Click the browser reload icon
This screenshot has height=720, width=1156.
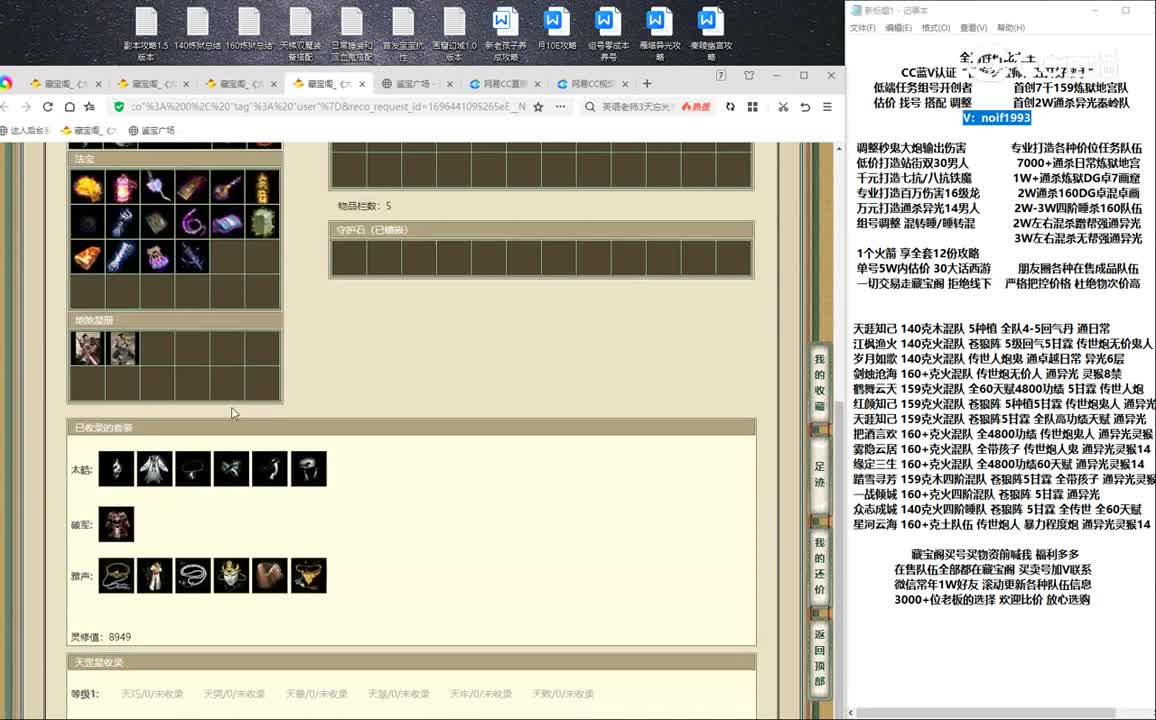(x=48, y=107)
